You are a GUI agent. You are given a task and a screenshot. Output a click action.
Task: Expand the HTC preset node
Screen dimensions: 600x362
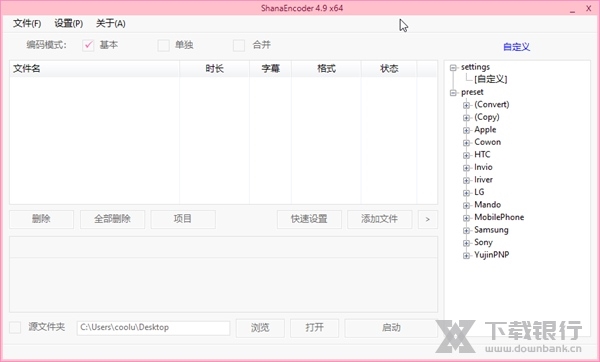(x=466, y=155)
